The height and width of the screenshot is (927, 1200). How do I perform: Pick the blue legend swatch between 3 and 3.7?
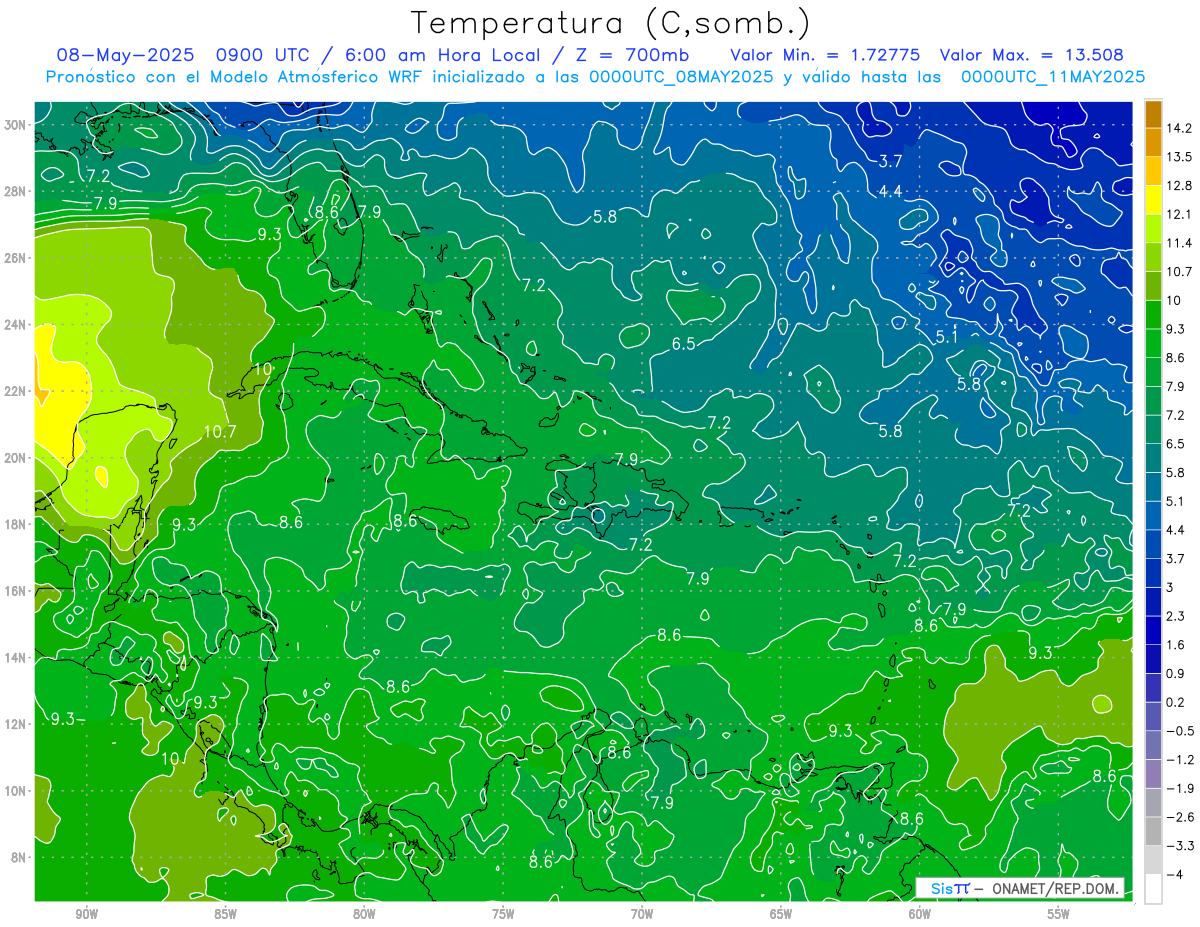[1153, 573]
